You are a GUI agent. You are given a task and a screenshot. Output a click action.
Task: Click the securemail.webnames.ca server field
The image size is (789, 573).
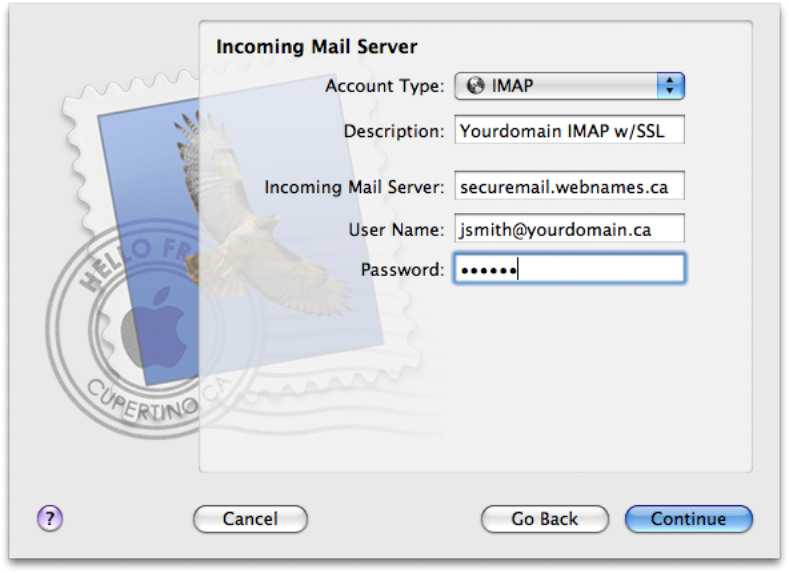[x=570, y=186]
